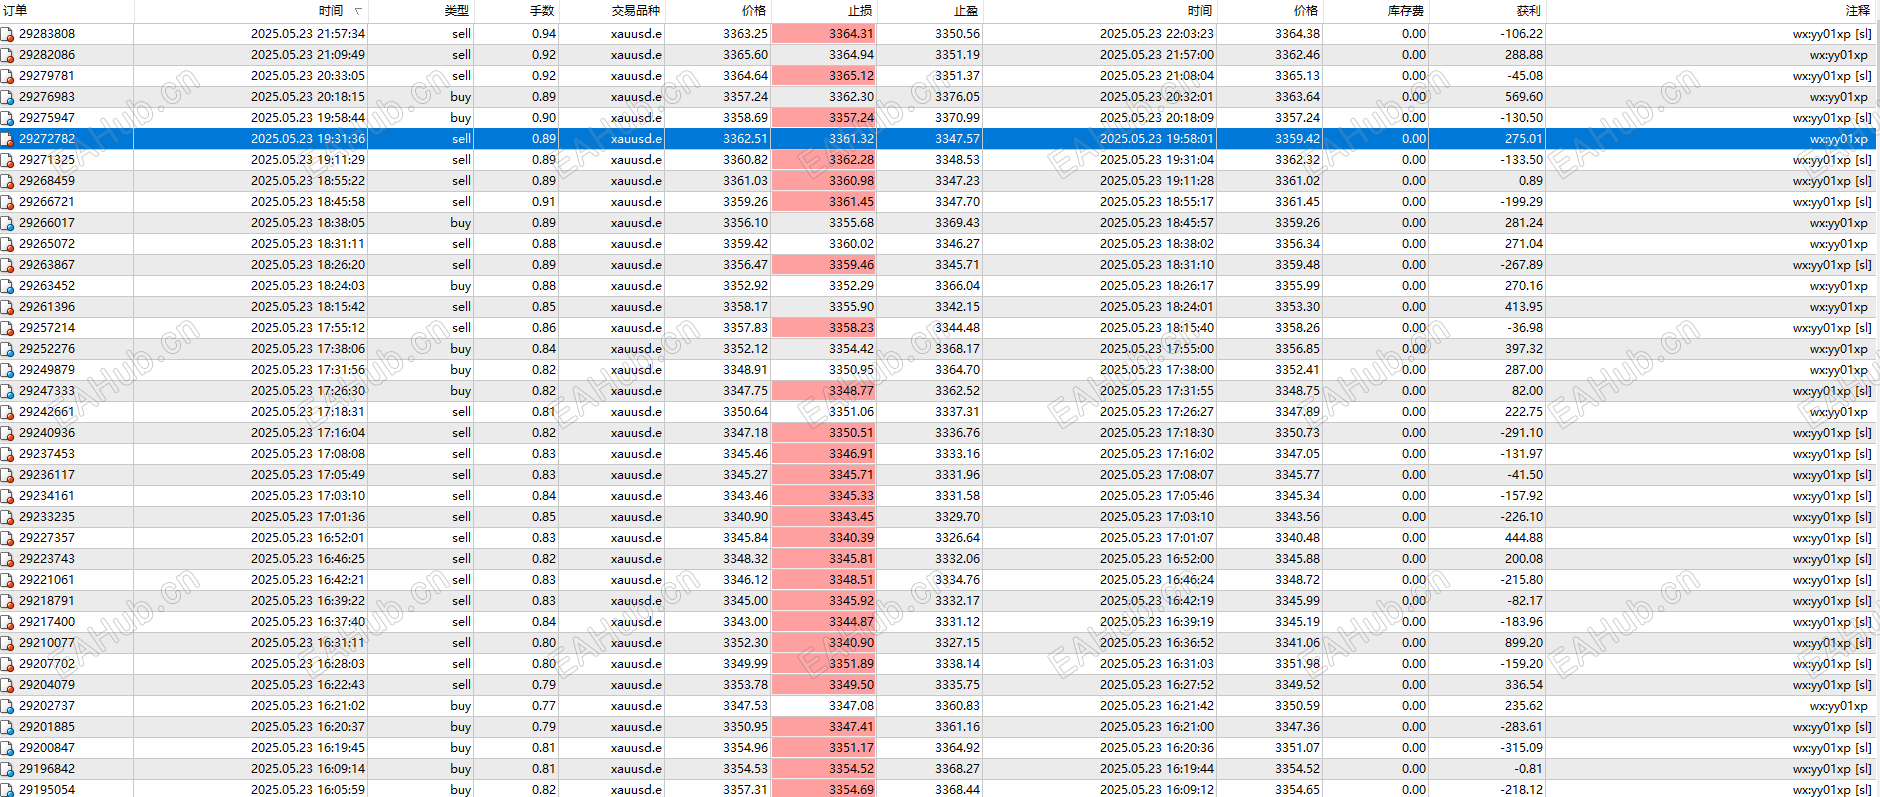Image resolution: width=1880 pixels, height=797 pixels.
Task: Click the icon for order 29275947
Action: click(7, 118)
